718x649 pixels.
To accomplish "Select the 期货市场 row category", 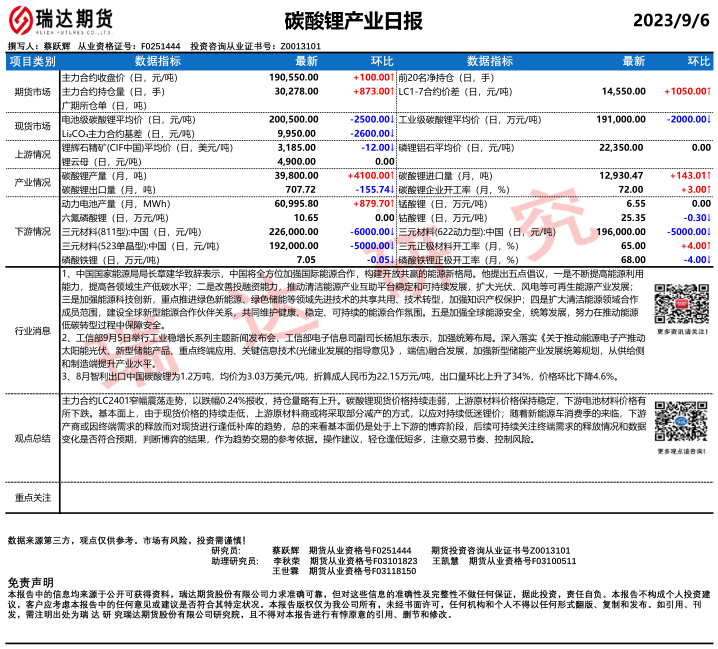I will click(33, 92).
